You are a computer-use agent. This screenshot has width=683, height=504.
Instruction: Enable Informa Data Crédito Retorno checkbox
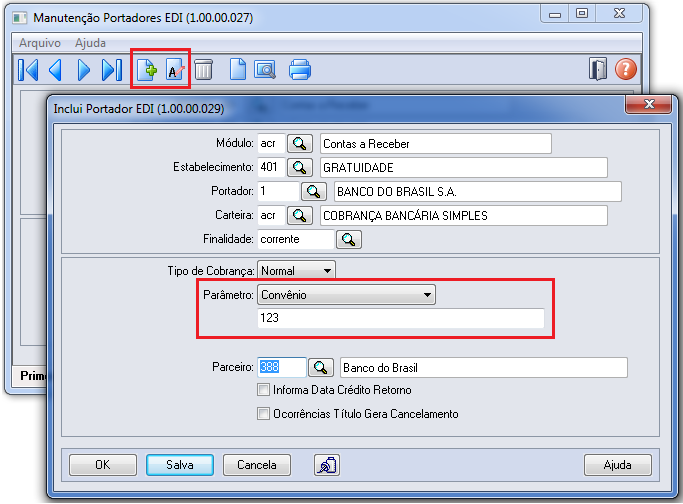tap(264, 389)
